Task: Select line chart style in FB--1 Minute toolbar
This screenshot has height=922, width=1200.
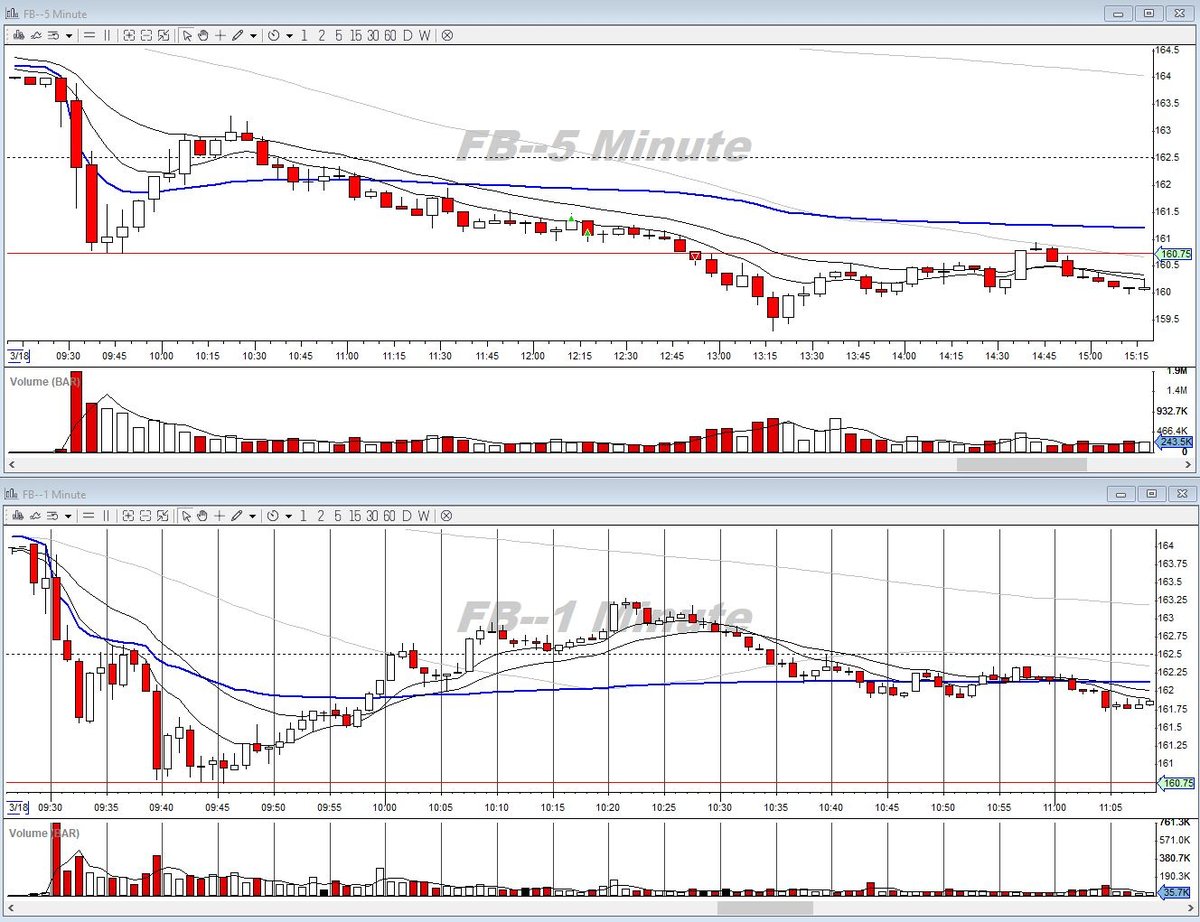Action: coord(35,516)
